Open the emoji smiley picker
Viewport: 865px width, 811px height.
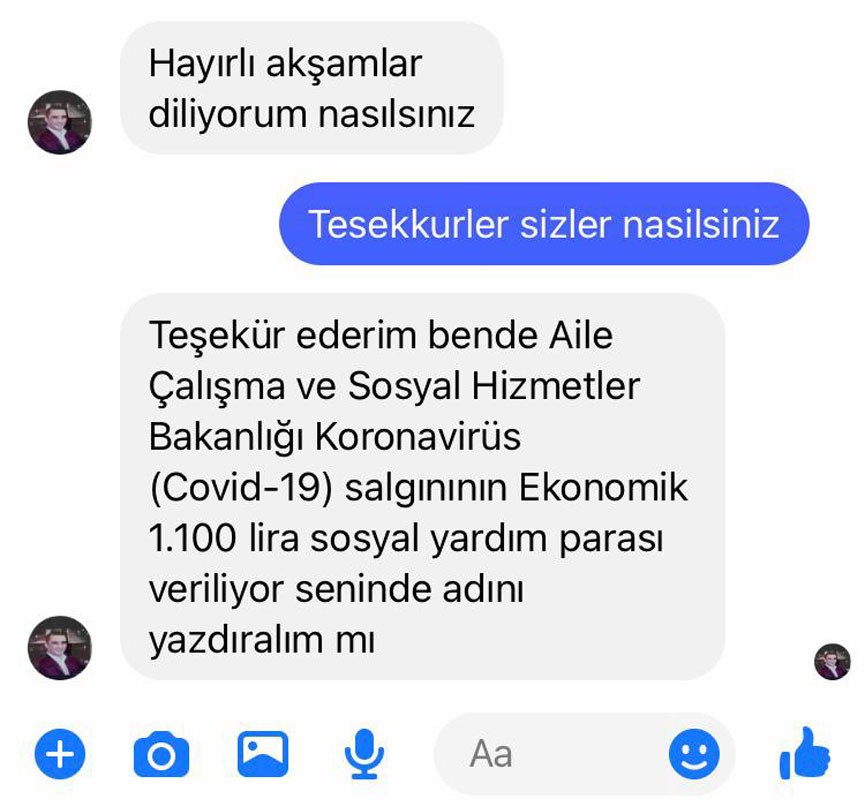pyautogui.click(x=694, y=754)
